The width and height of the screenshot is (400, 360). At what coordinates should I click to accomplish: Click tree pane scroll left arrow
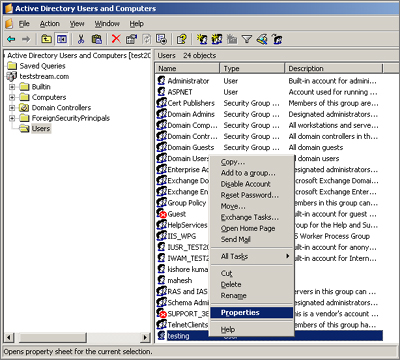(x=9, y=337)
